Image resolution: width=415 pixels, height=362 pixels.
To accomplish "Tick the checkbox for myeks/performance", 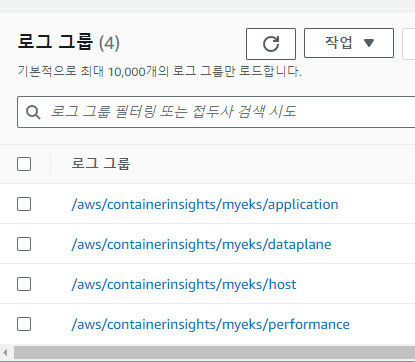I will click(24, 324).
